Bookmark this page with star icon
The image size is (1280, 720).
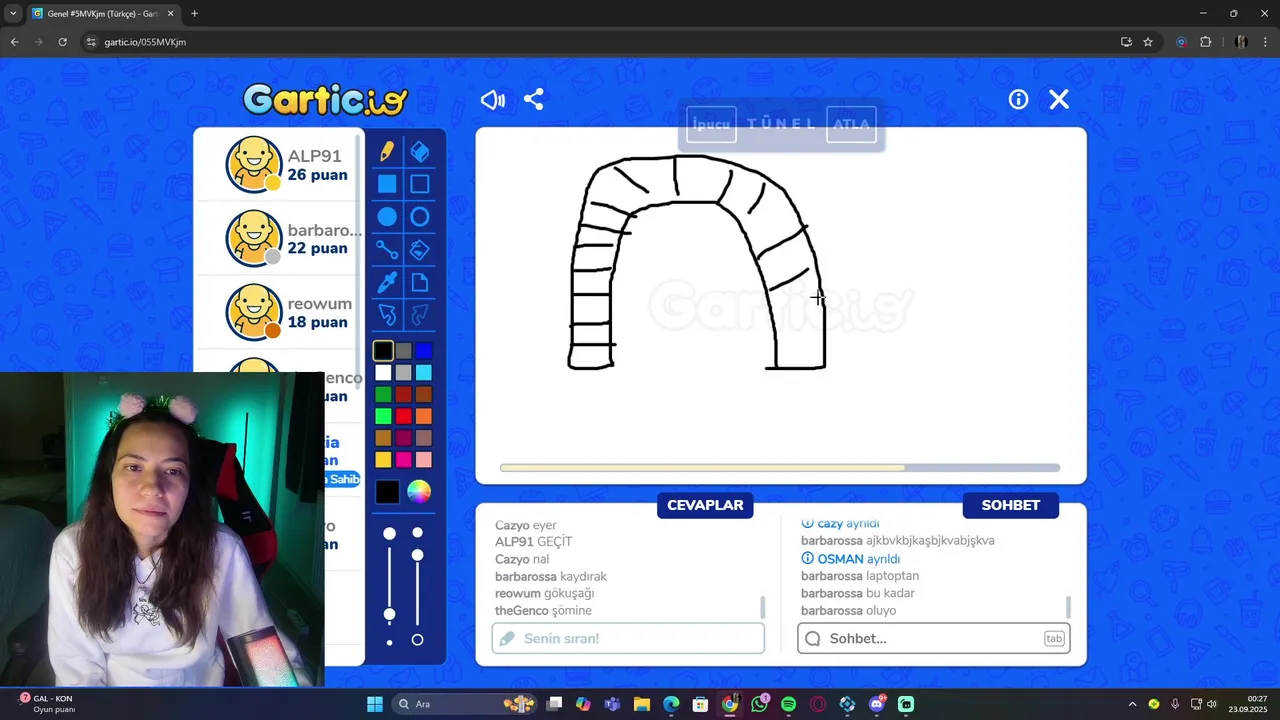[1148, 42]
